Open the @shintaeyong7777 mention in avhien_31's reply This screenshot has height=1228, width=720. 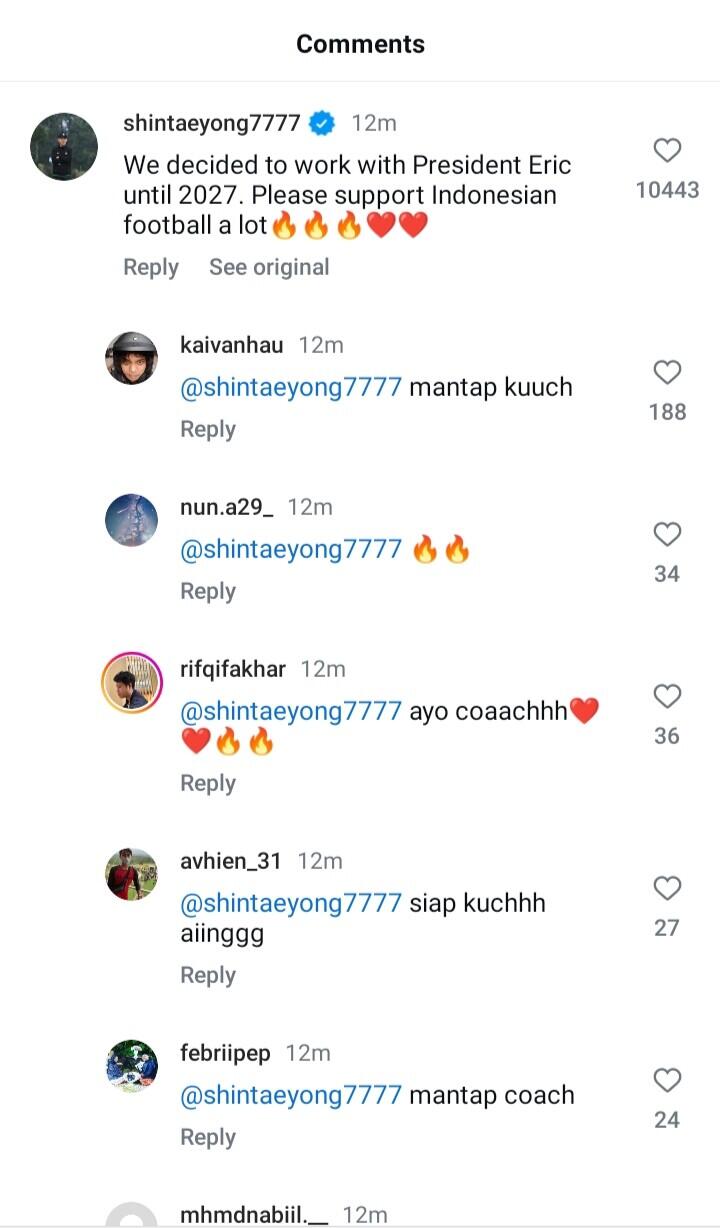pyautogui.click(x=290, y=904)
